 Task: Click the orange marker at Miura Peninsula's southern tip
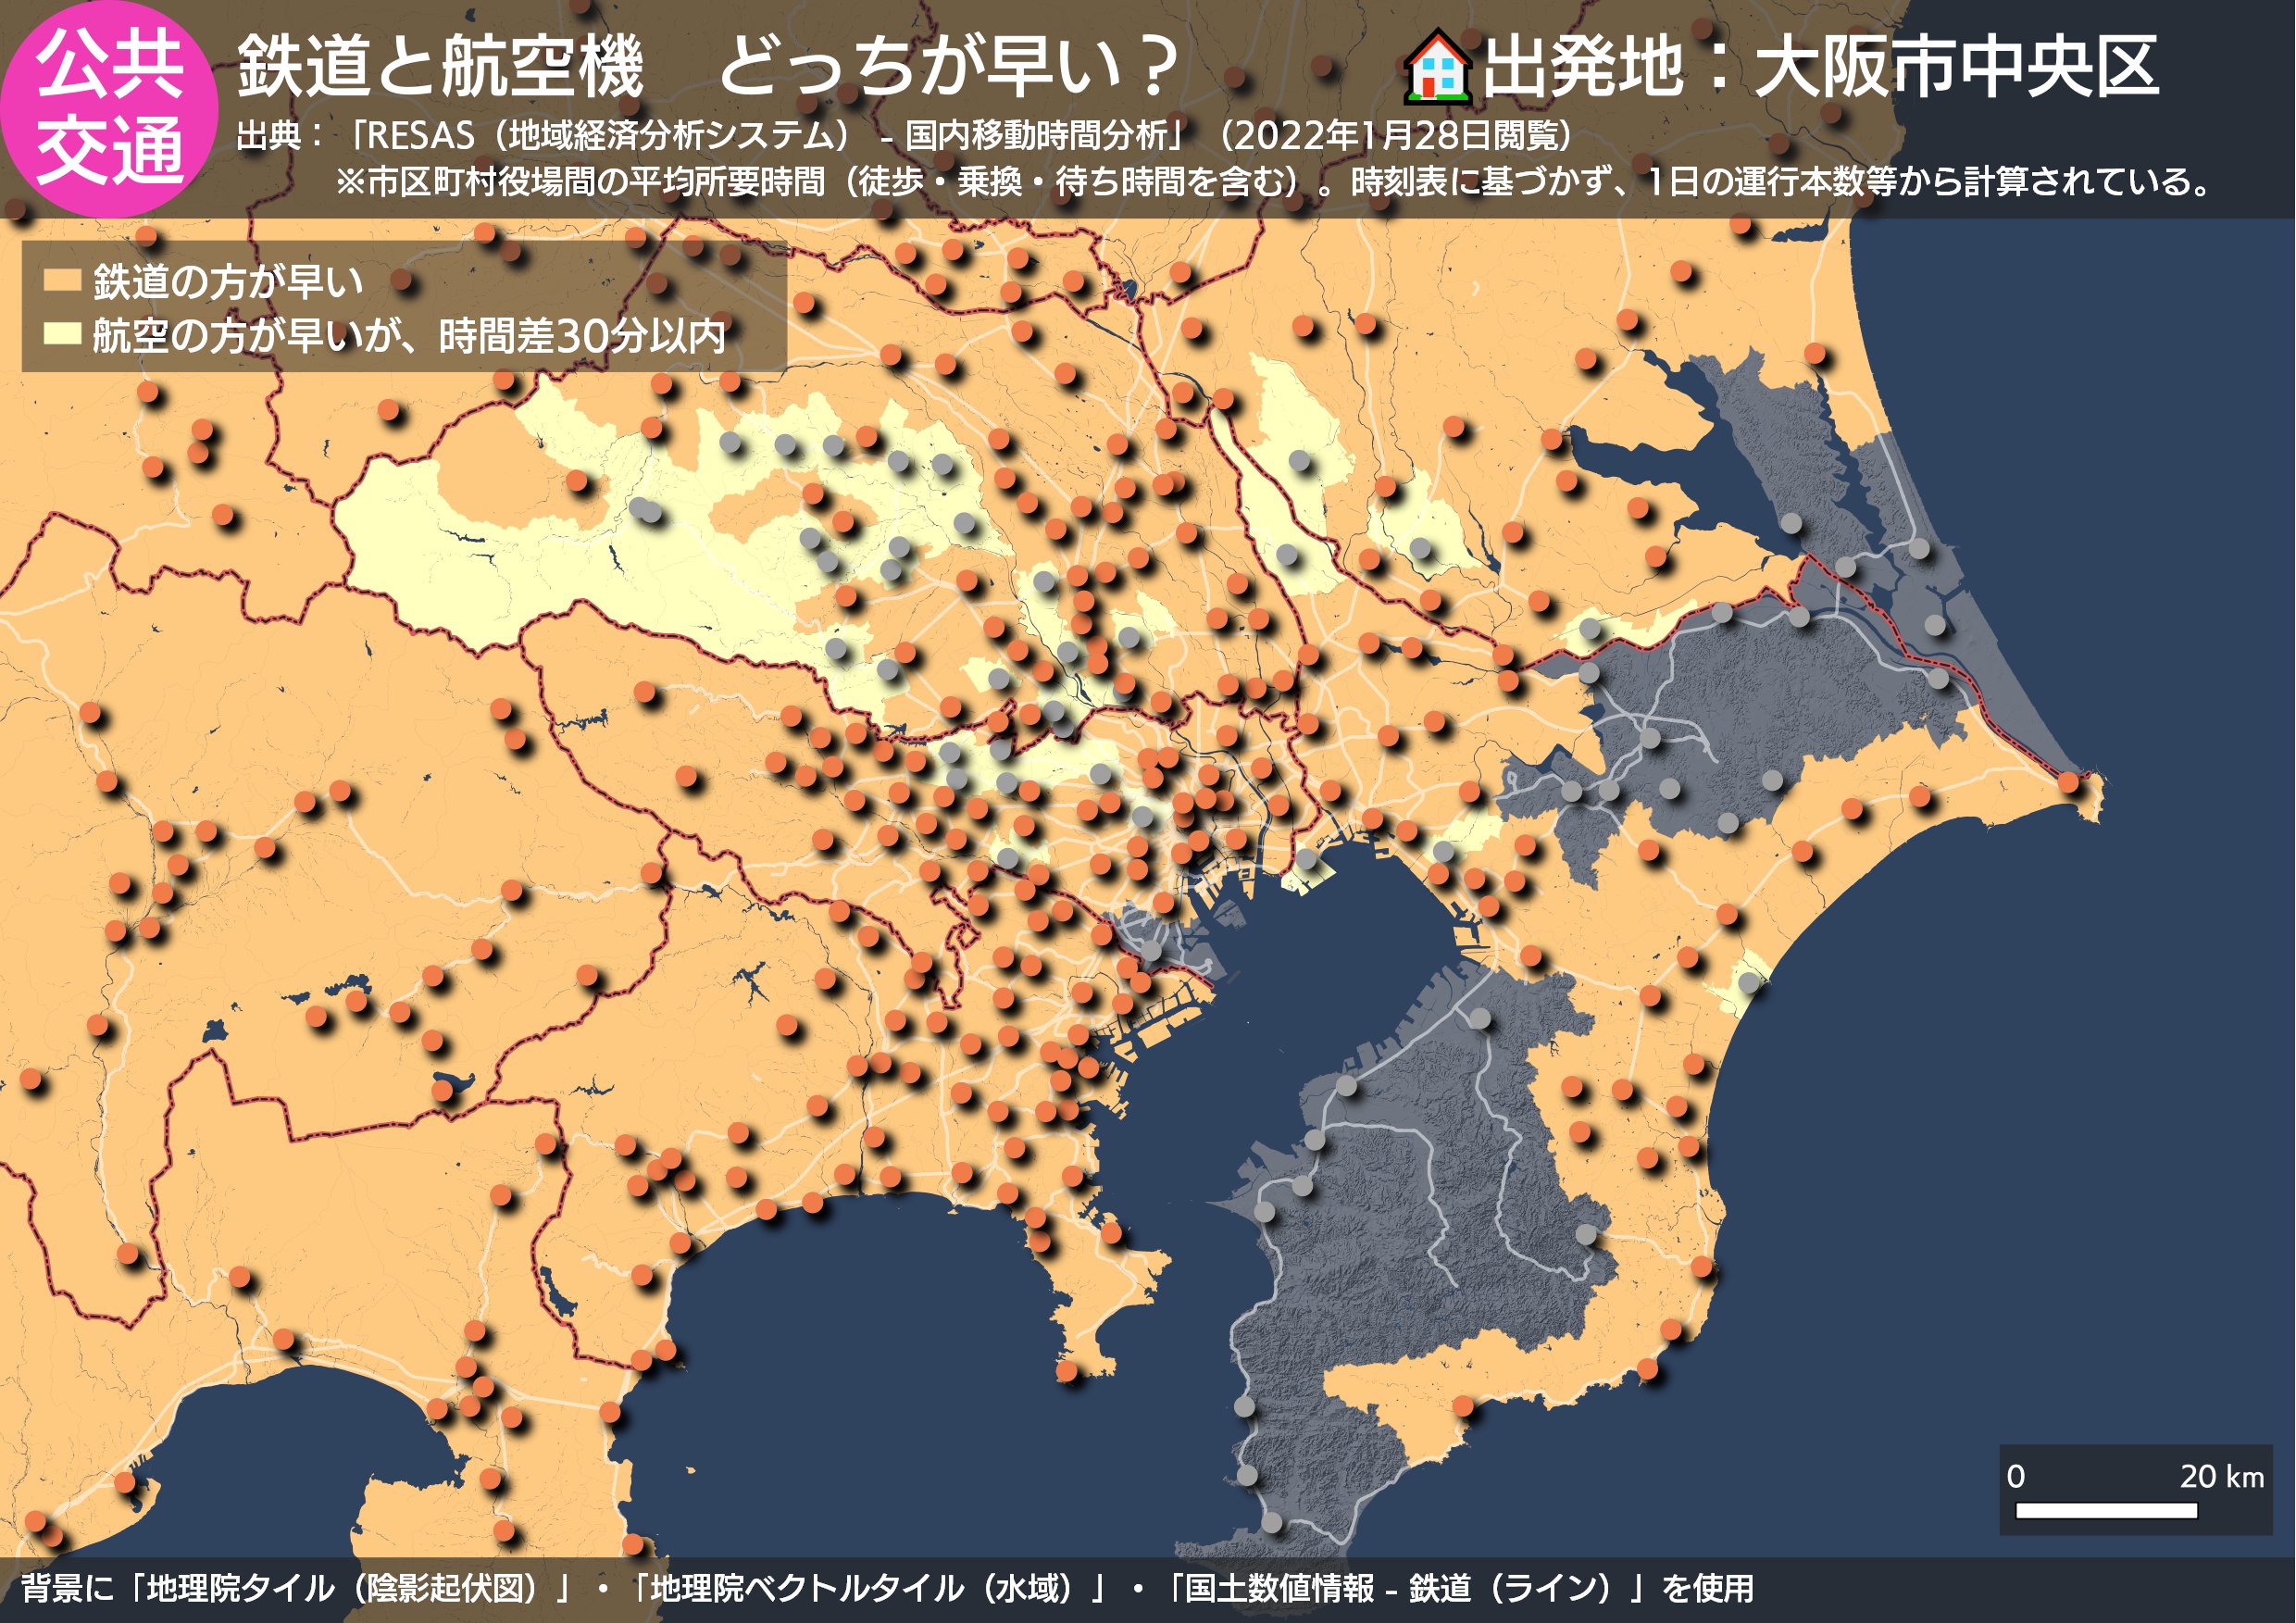(x=1067, y=1369)
